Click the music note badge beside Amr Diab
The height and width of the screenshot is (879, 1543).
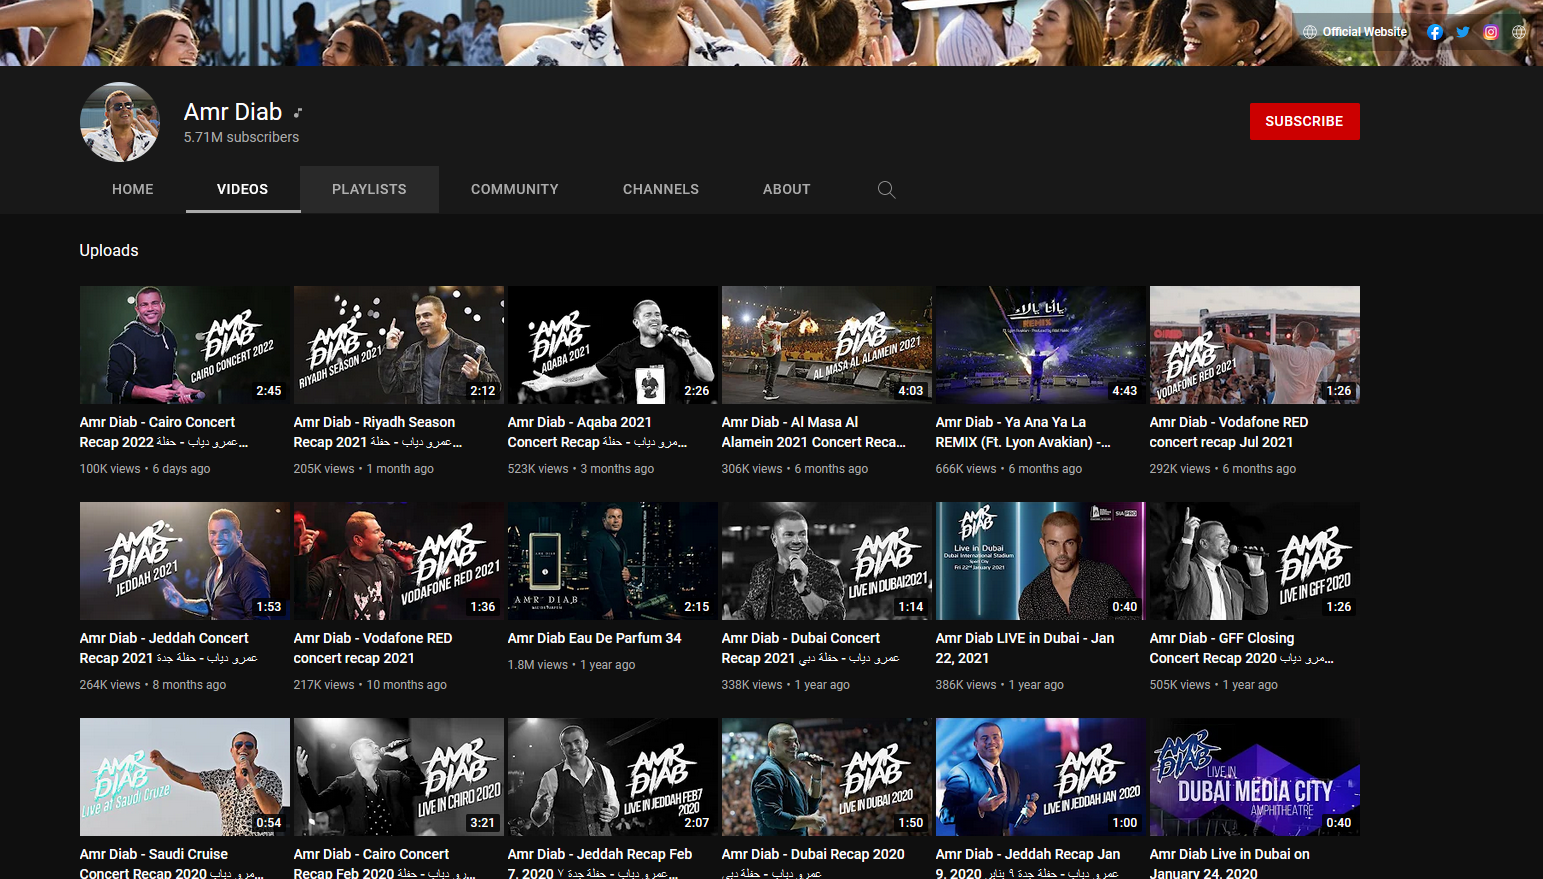(298, 112)
